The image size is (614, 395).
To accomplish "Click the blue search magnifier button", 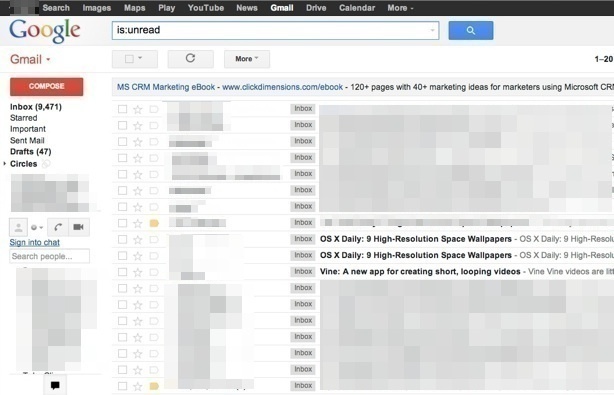I will (471, 31).
